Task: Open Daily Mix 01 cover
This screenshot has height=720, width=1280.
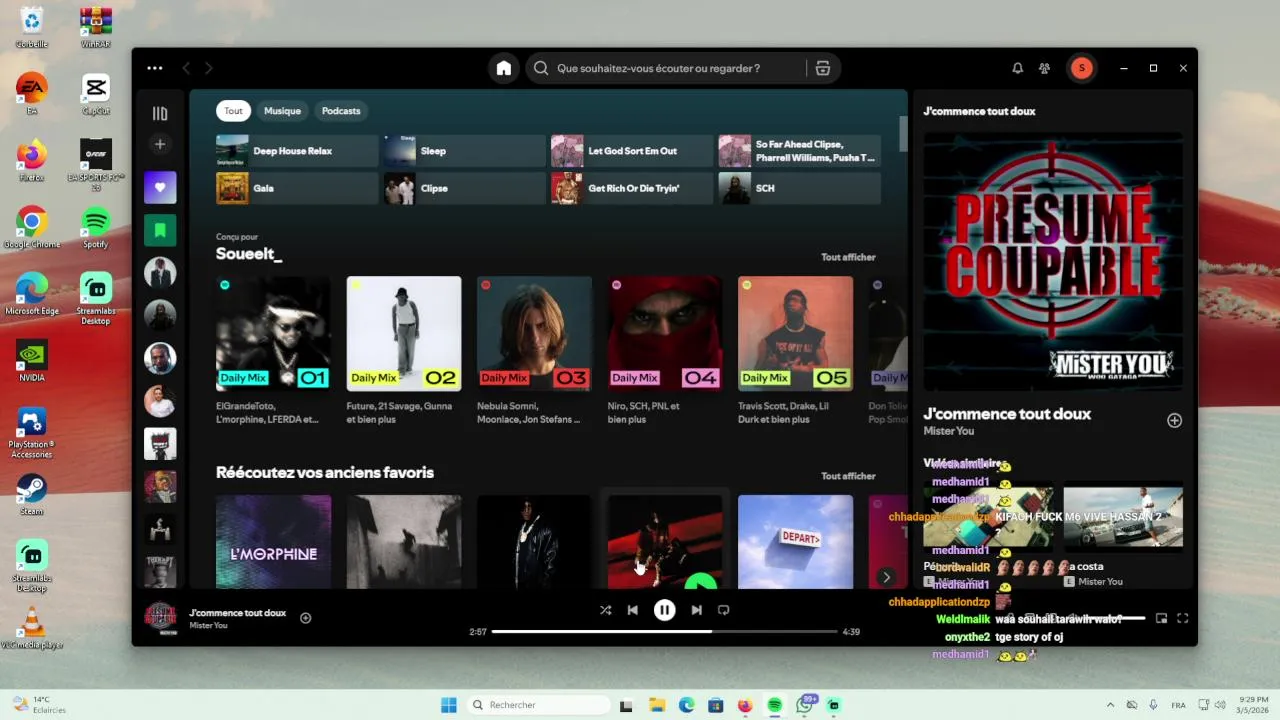Action: (273, 333)
